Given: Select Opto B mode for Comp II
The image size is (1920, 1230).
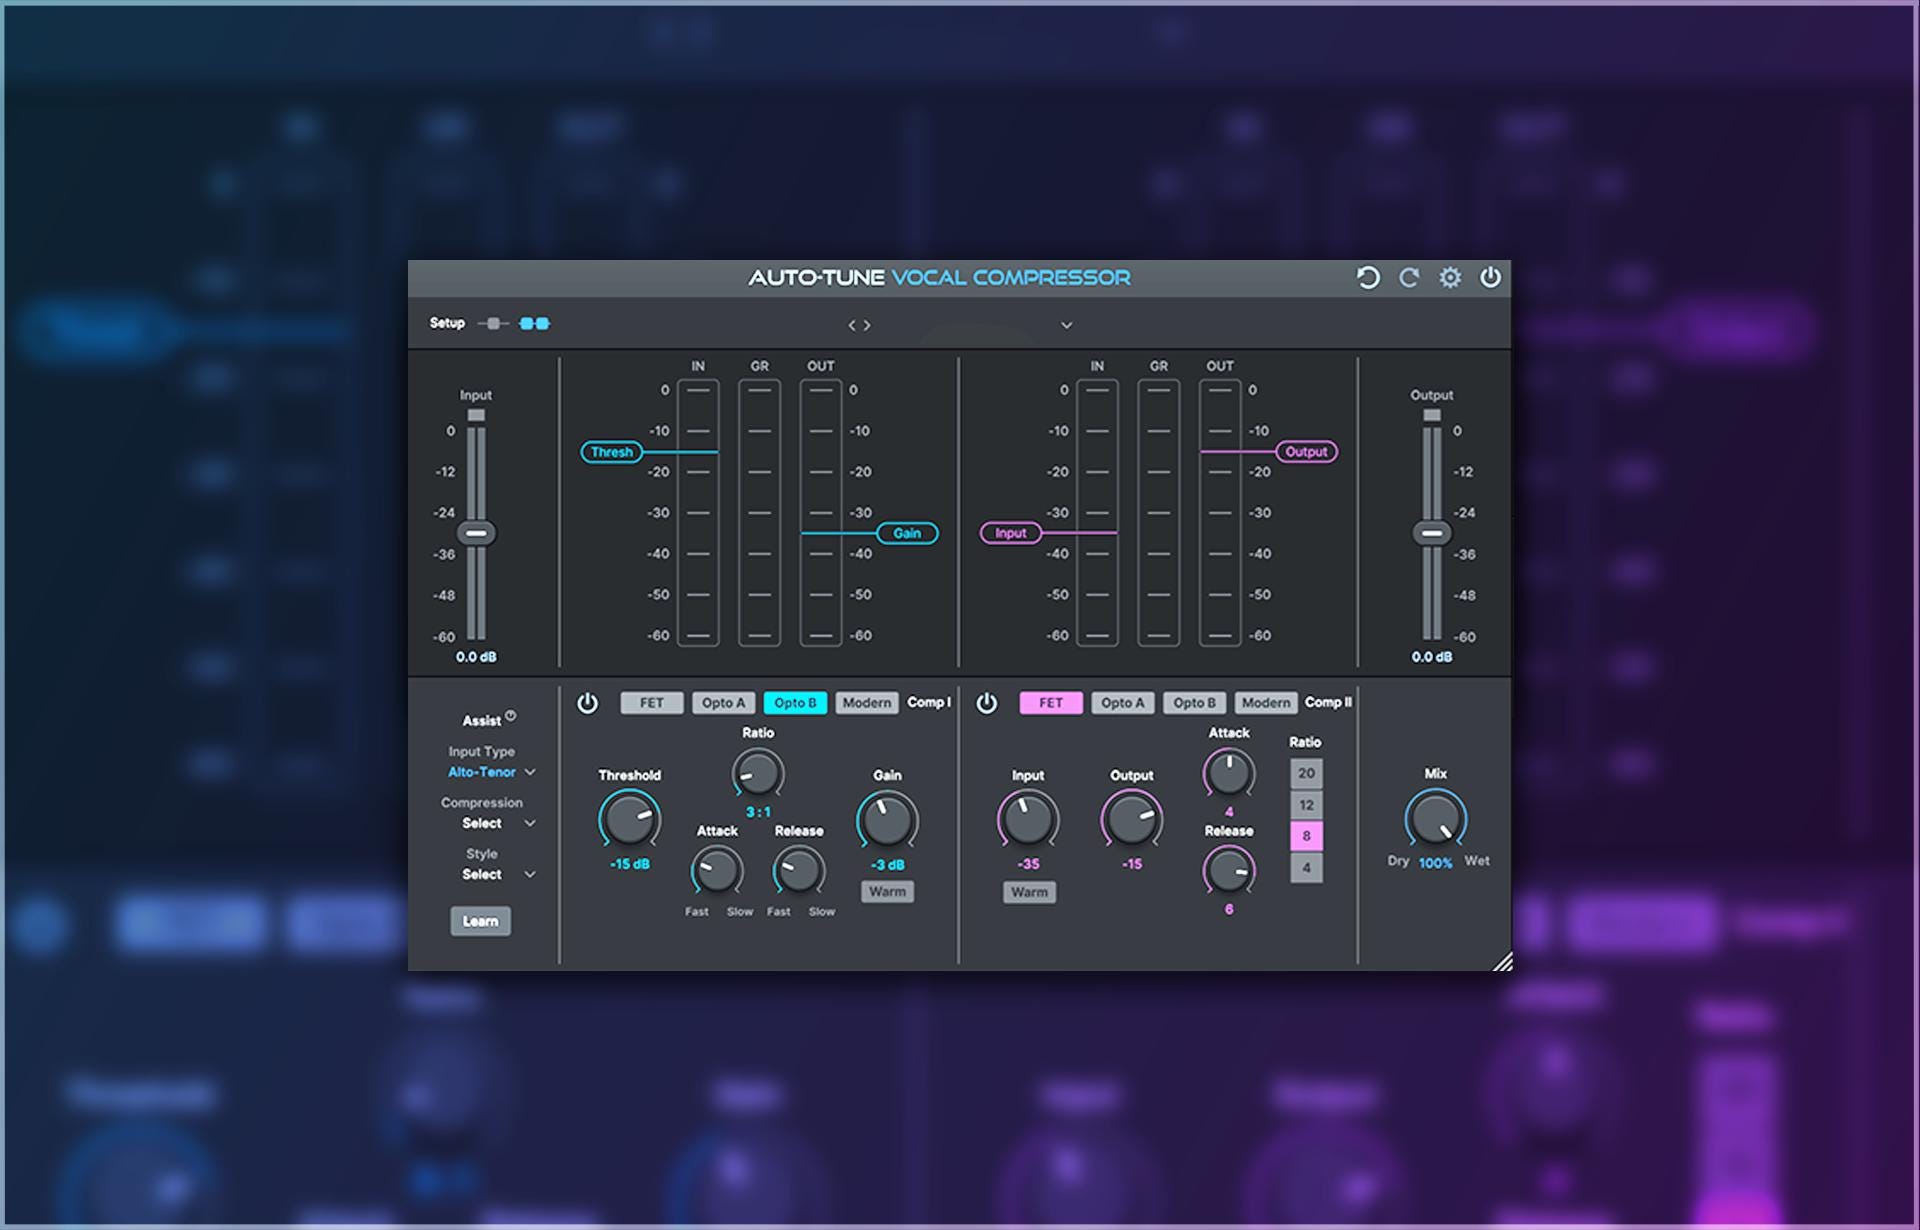Looking at the screenshot, I should tap(1194, 703).
